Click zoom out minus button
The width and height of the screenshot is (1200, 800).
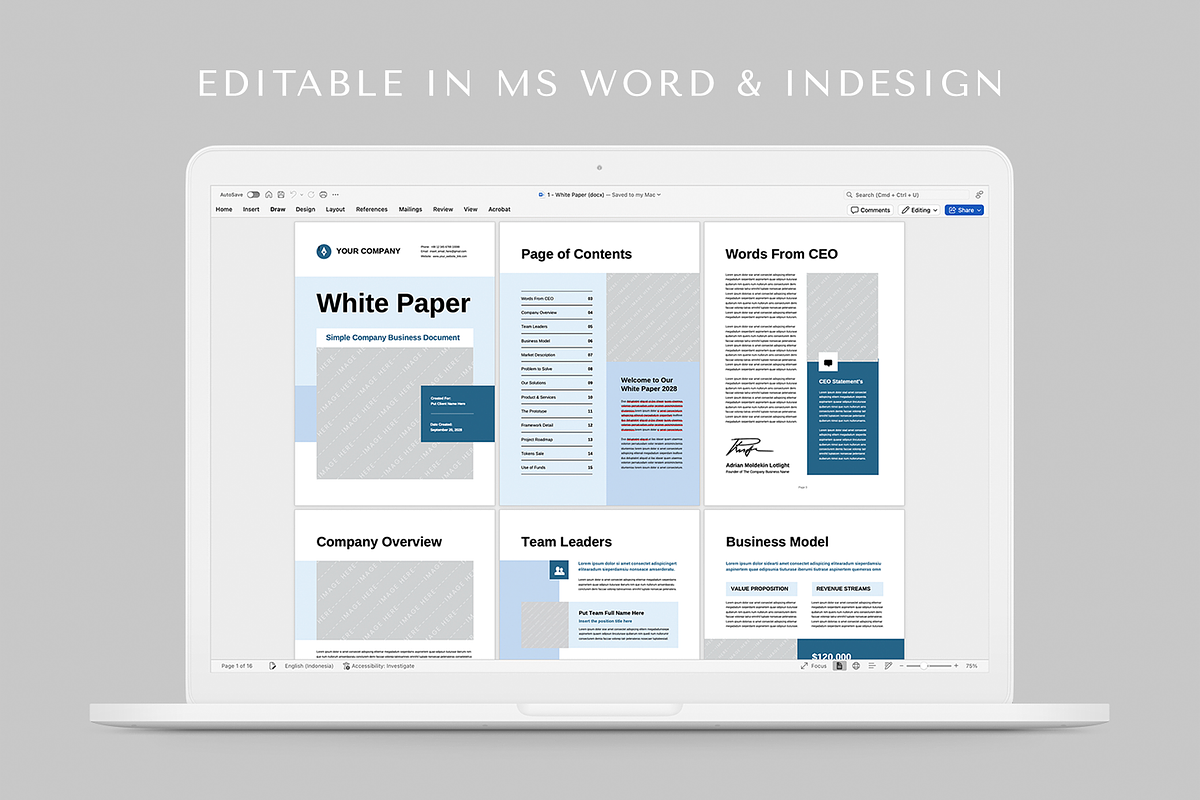(902, 666)
